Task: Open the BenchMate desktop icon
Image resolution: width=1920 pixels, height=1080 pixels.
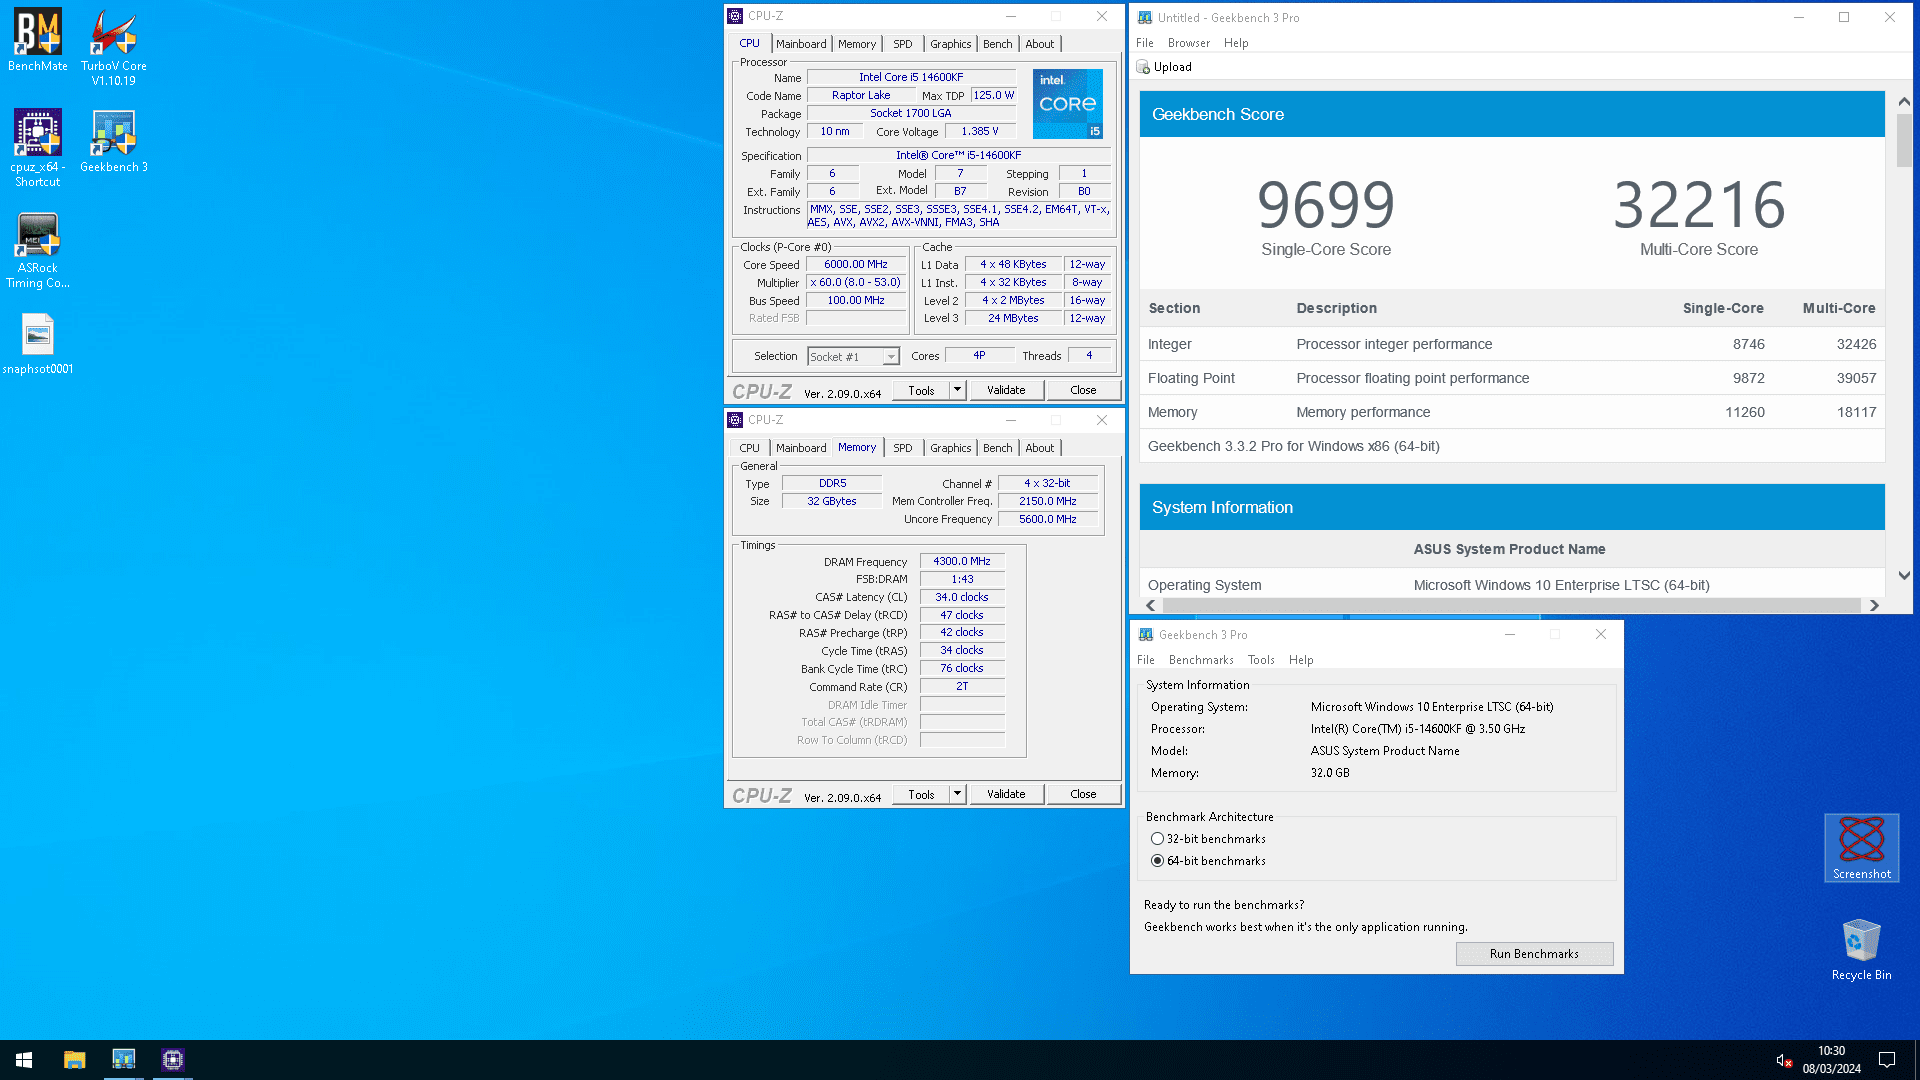Action: pyautogui.click(x=38, y=40)
